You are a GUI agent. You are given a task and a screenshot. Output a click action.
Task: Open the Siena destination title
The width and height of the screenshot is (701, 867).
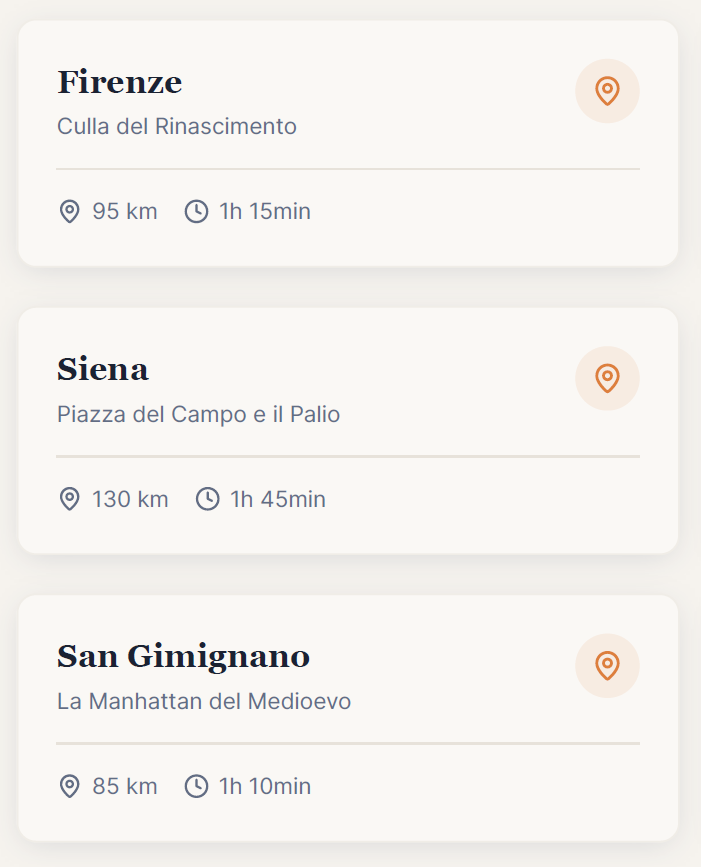[103, 369]
